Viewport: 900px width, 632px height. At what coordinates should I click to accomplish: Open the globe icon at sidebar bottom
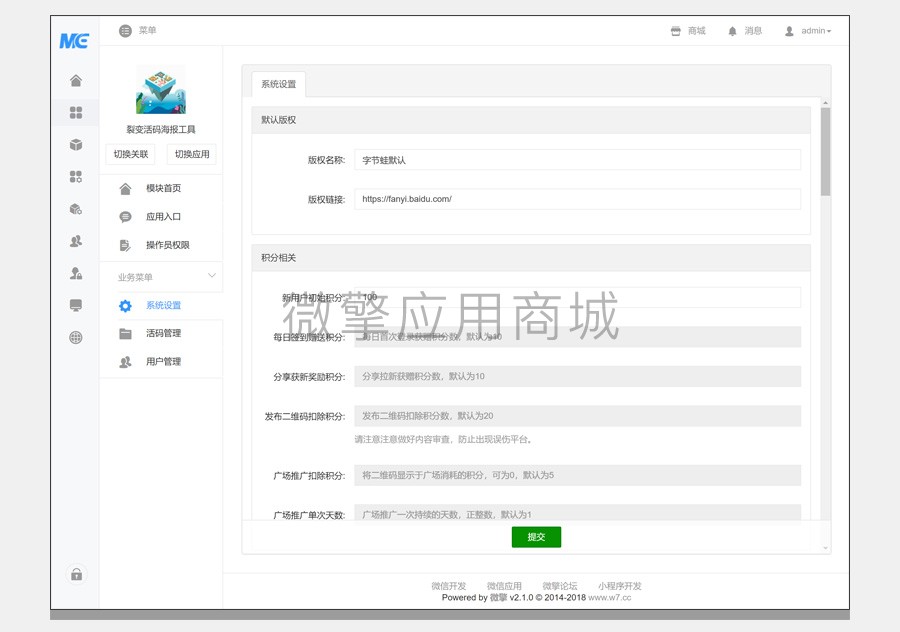point(75,338)
